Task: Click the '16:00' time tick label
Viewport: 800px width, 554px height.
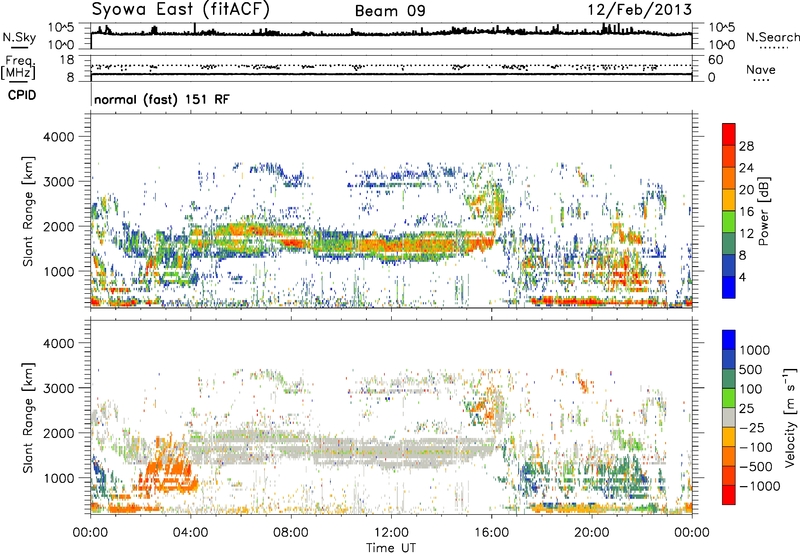Action: click(x=491, y=533)
